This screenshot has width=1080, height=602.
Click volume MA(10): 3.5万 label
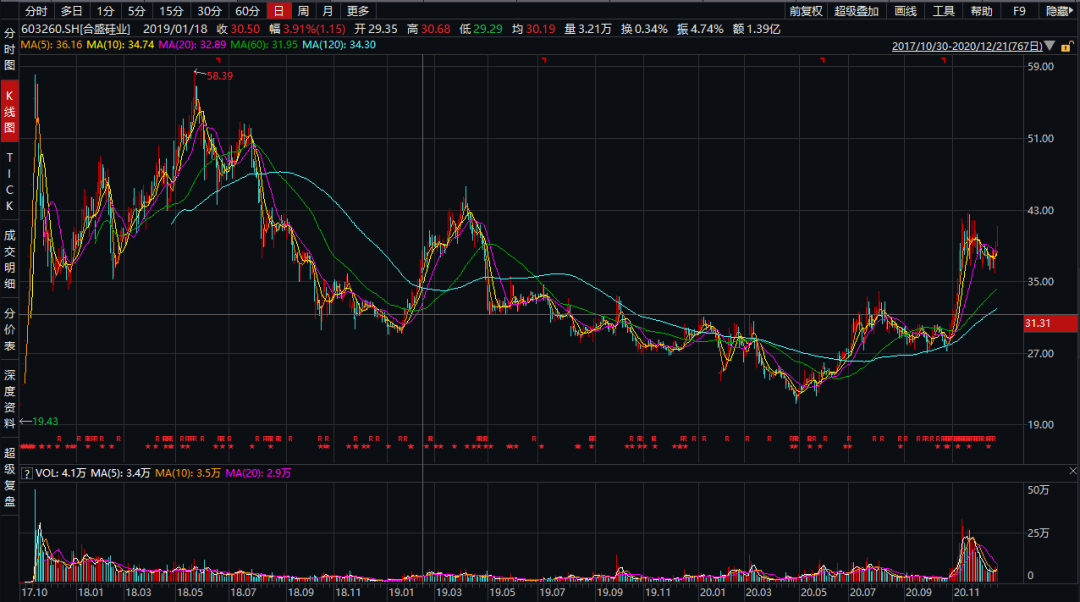tap(188, 473)
